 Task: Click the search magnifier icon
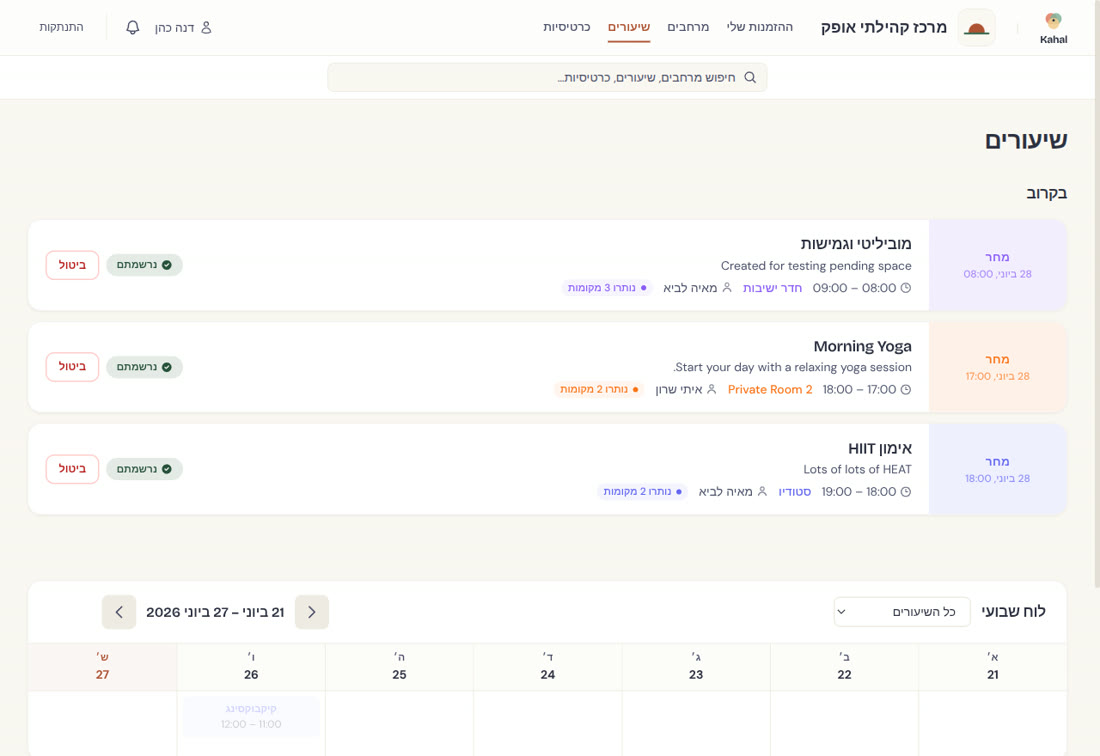[750, 77]
